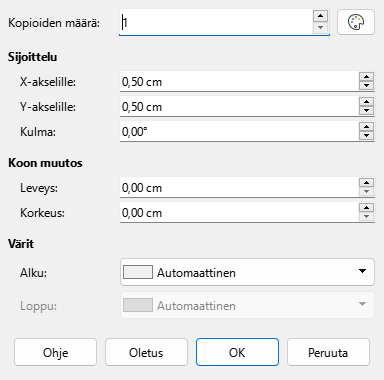Decrease the Kulma angle value

point(366,135)
